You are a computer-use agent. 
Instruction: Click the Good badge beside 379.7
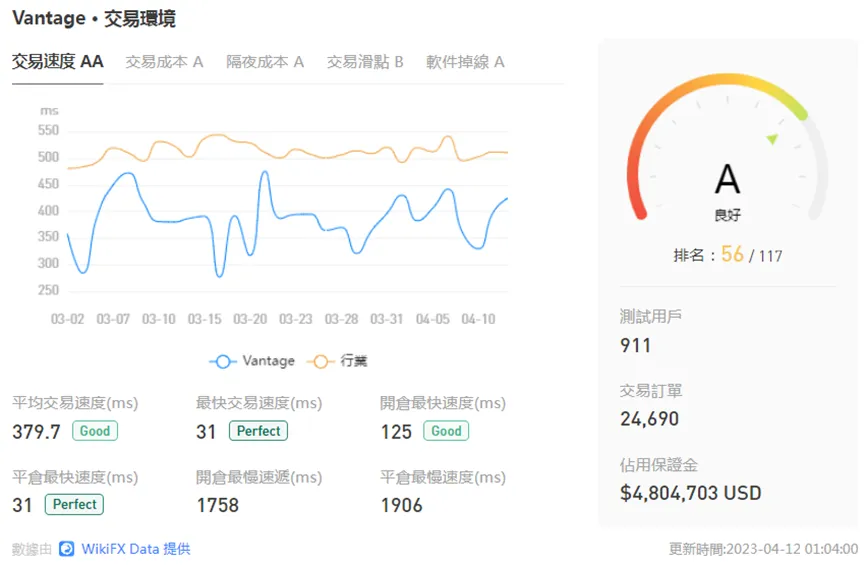tap(95, 431)
